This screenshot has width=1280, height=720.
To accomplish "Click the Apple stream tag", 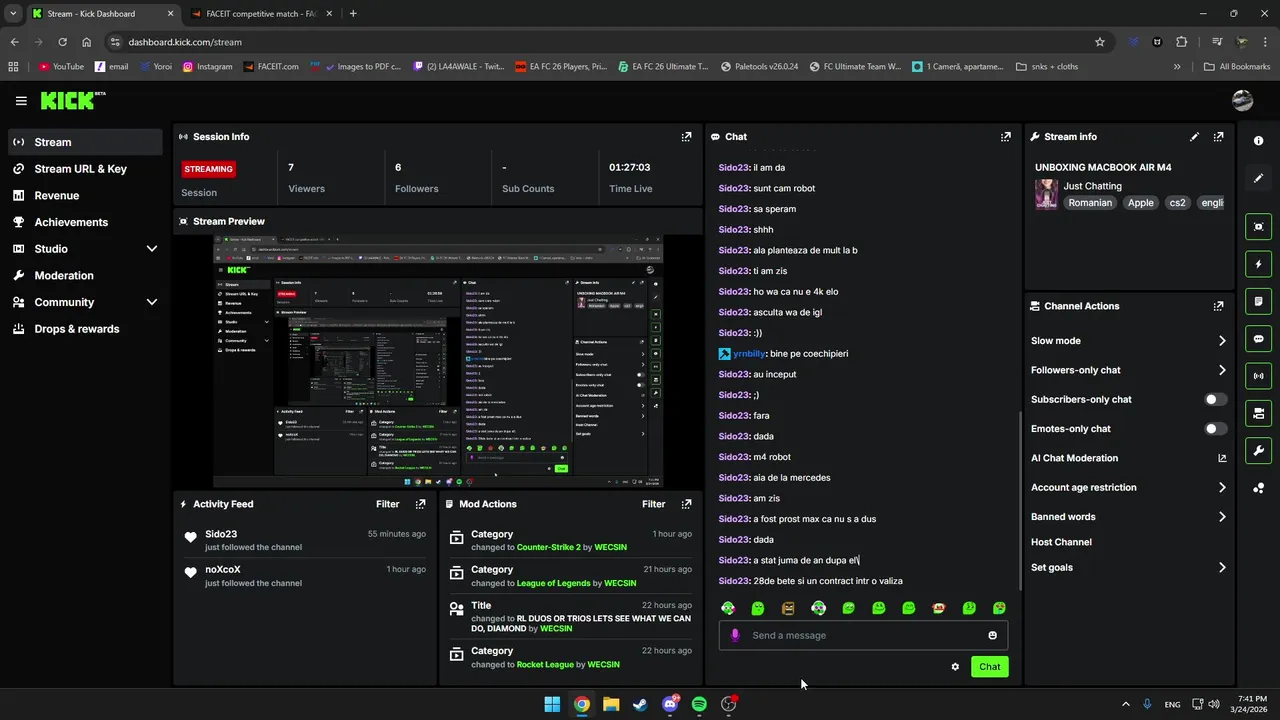I will point(1141,203).
